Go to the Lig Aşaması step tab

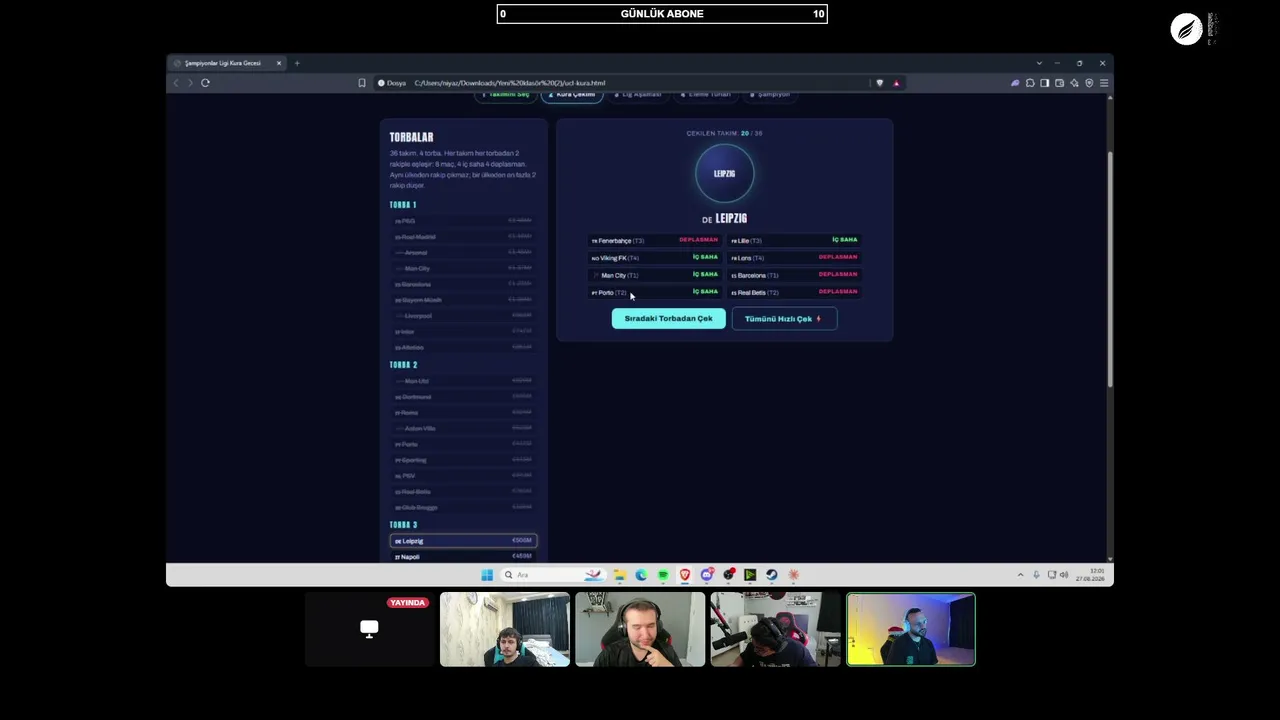(x=638, y=95)
